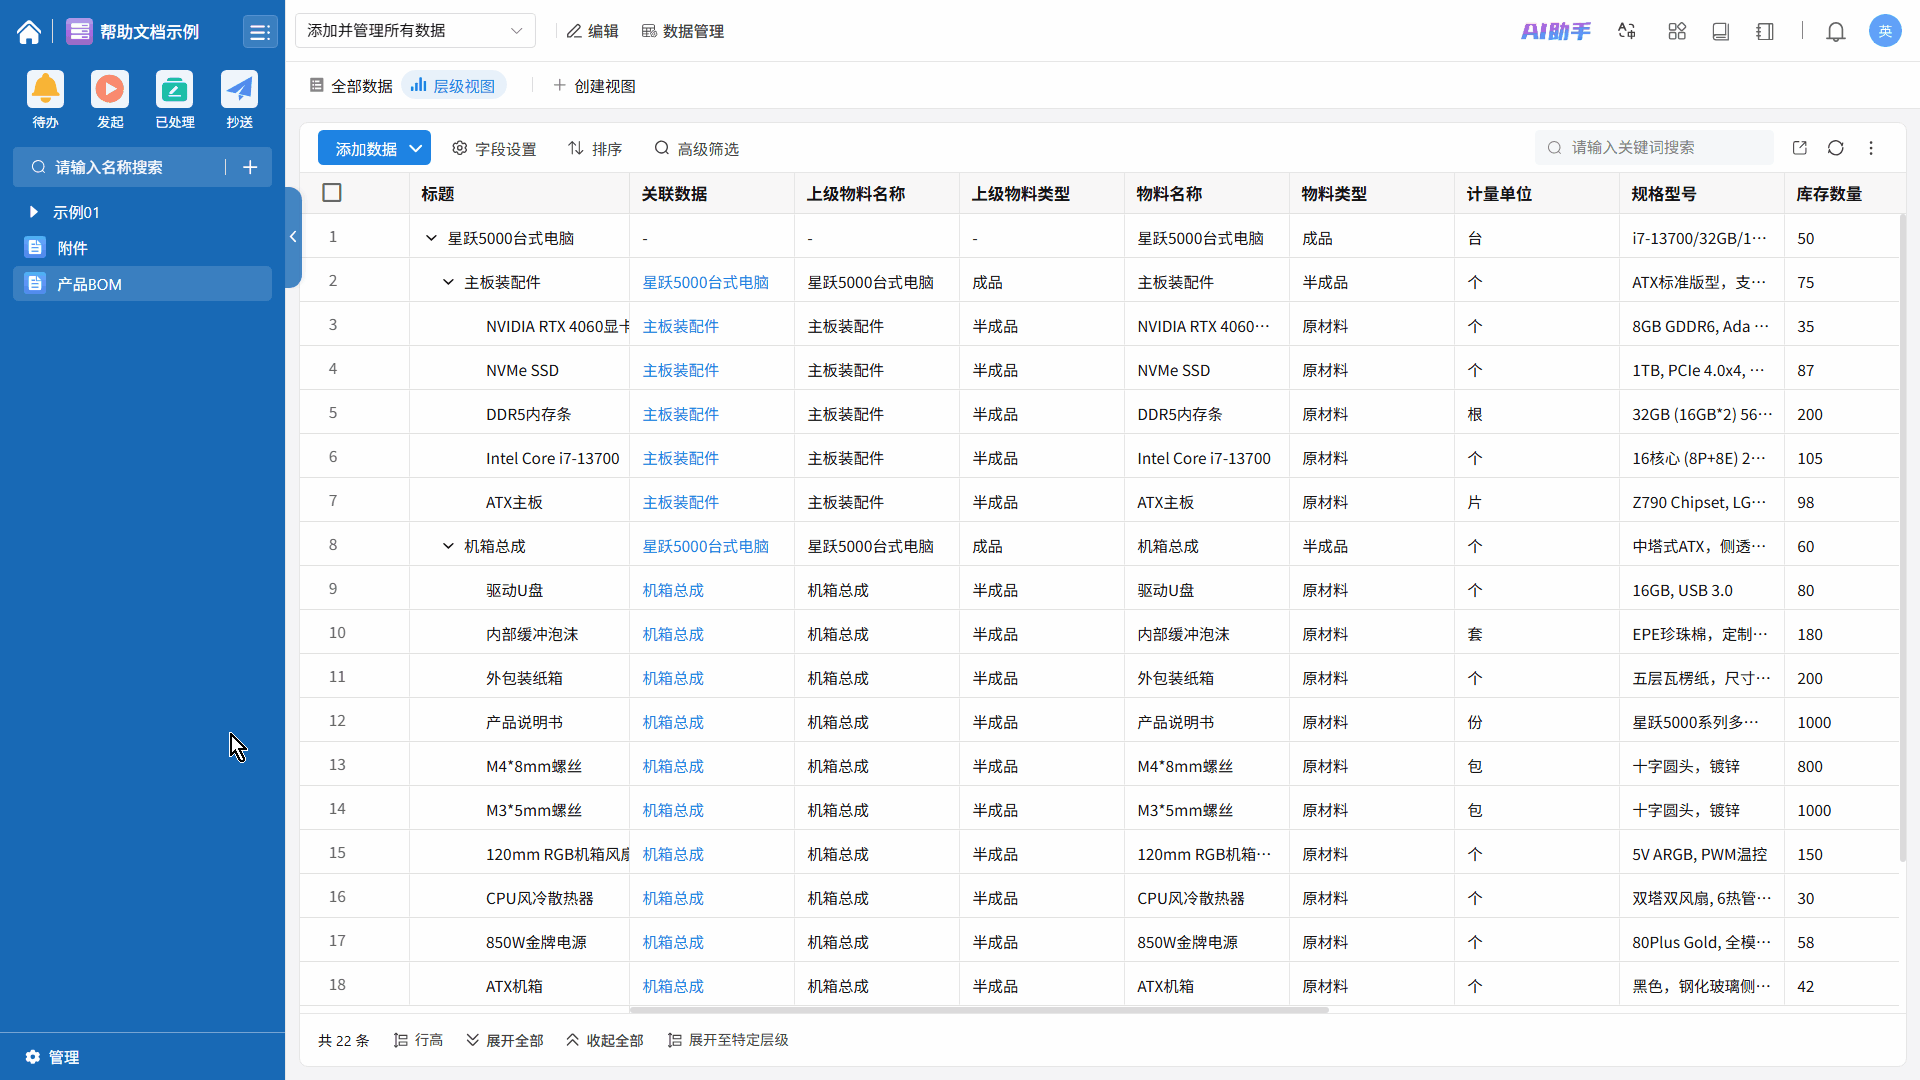Open the 添加数据 button's dropdown arrow
The height and width of the screenshot is (1080, 1920).
pyautogui.click(x=416, y=149)
